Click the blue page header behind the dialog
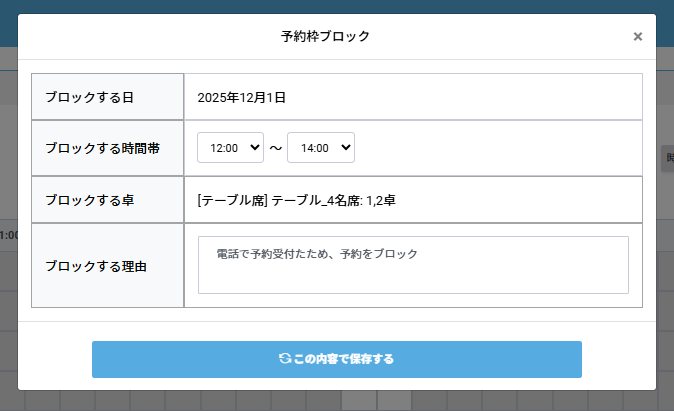The height and width of the screenshot is (411, 674). (337, 6)
